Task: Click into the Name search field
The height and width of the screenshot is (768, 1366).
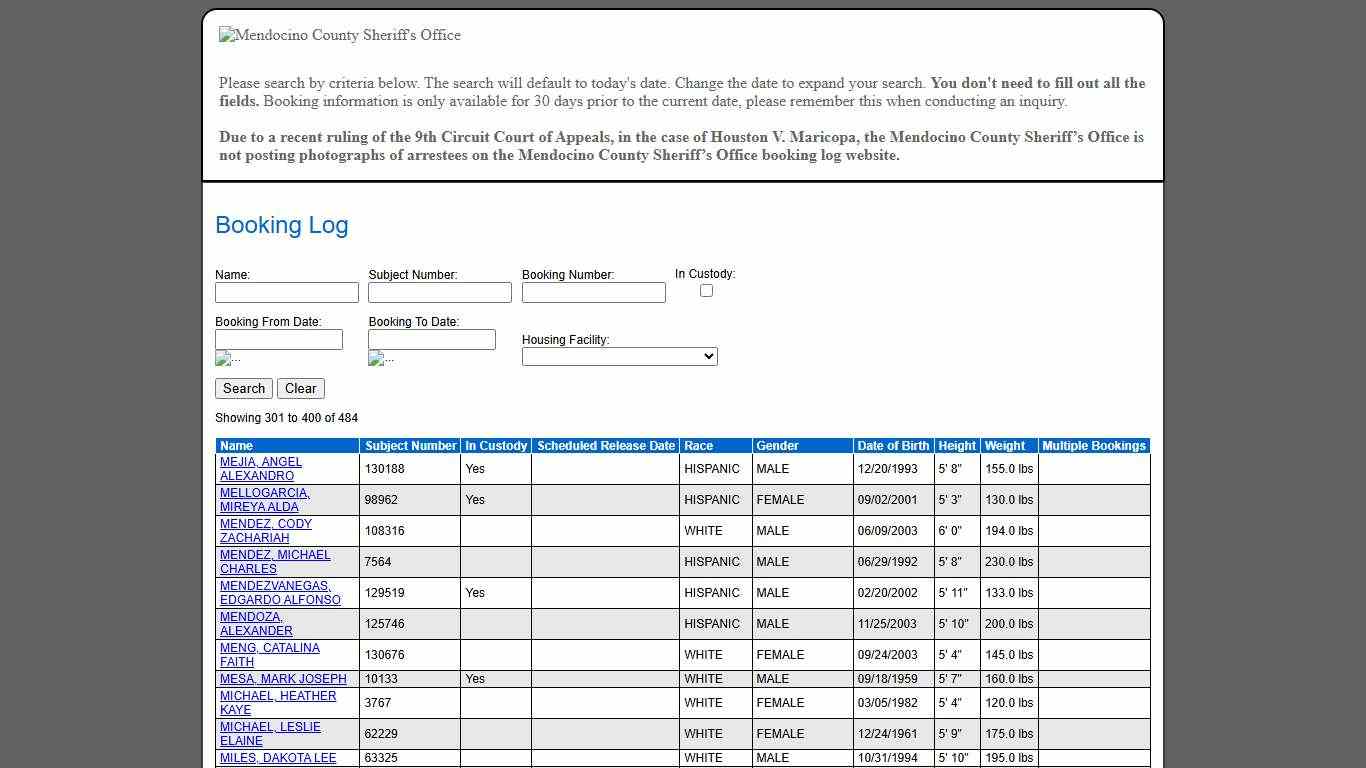Action: (x=287, y=292)
